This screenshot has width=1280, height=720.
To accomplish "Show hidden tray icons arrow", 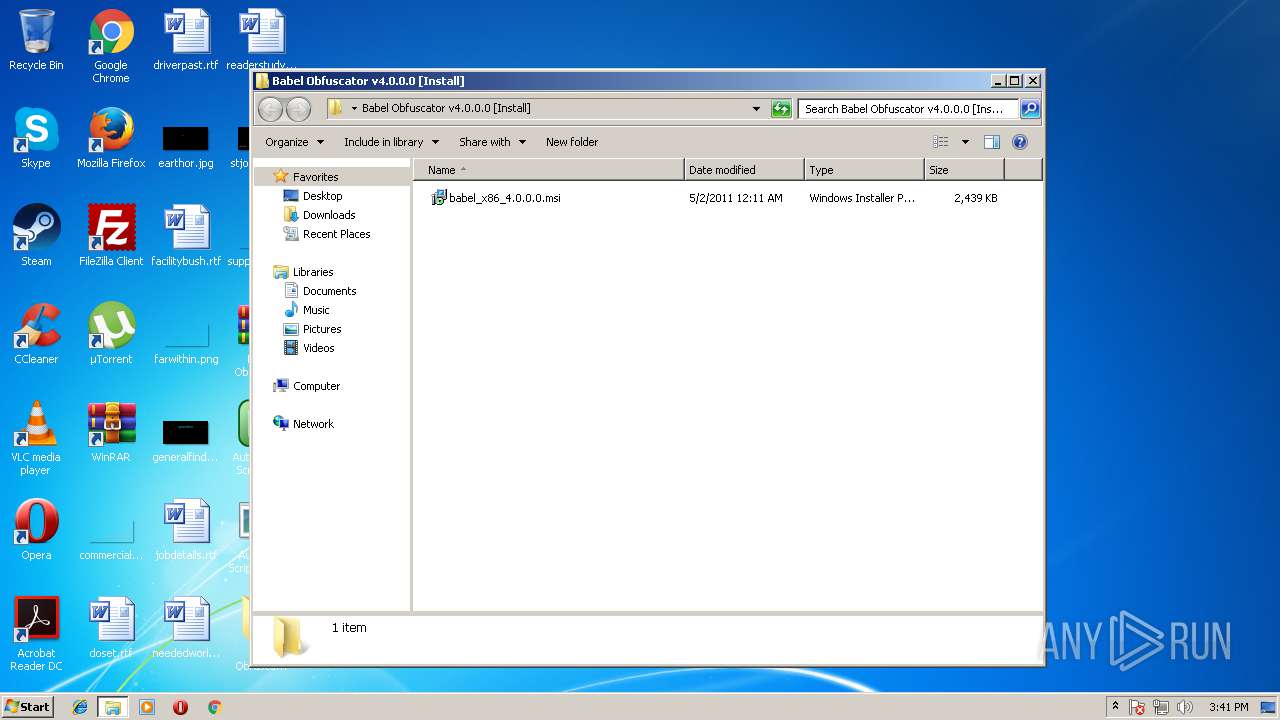I will coord(1115,706).
